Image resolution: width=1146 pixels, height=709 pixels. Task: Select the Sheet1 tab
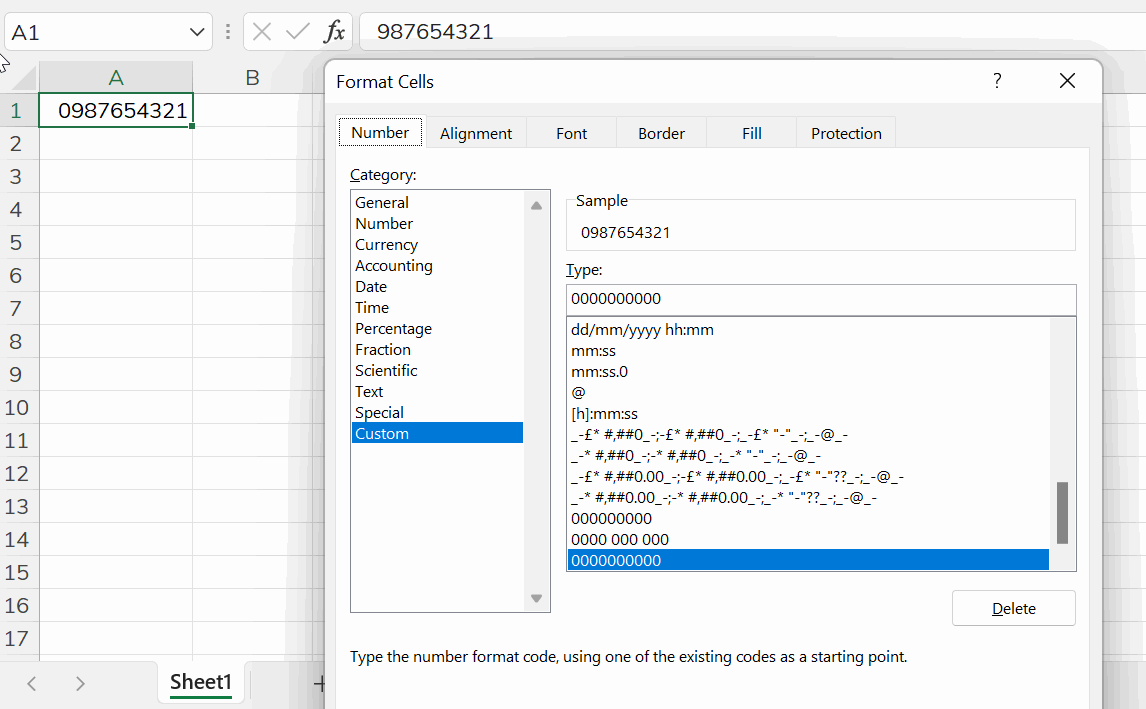click(201, 683)
